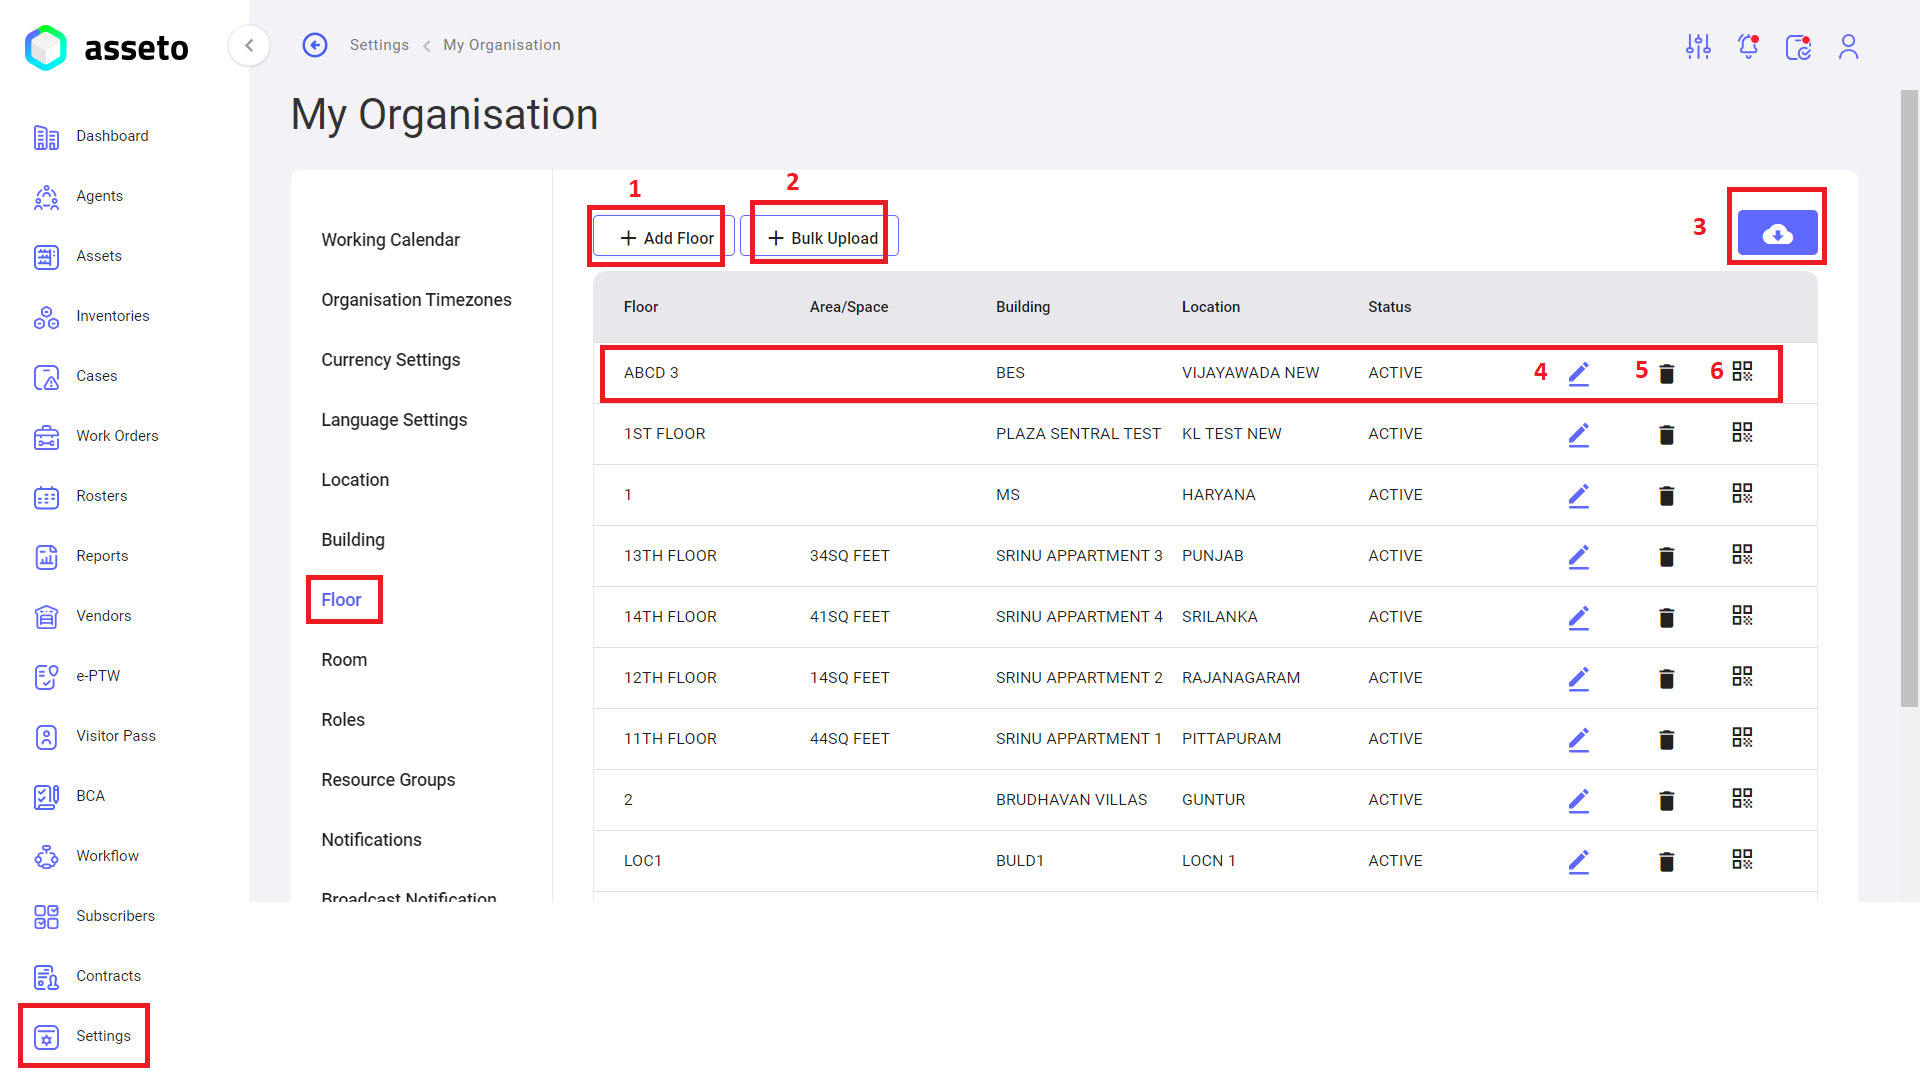Delete the ABCD 3 floor

(x=1667, y=374)
